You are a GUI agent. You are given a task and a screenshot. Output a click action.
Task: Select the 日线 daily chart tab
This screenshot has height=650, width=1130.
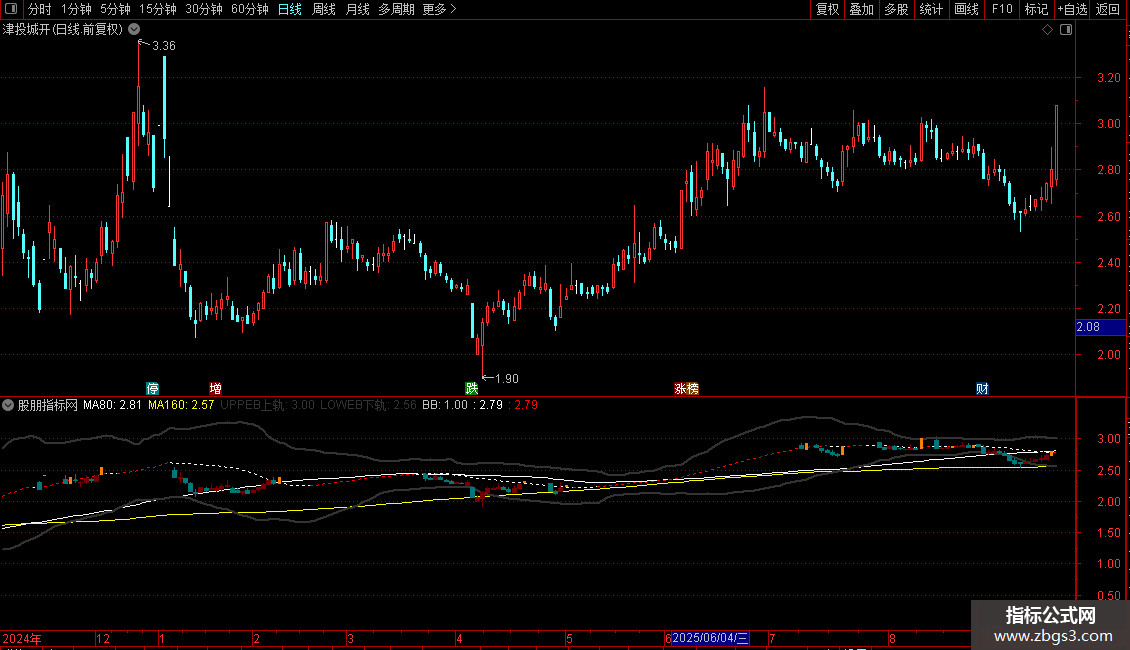pyautogui.click(x=290, y=9)
